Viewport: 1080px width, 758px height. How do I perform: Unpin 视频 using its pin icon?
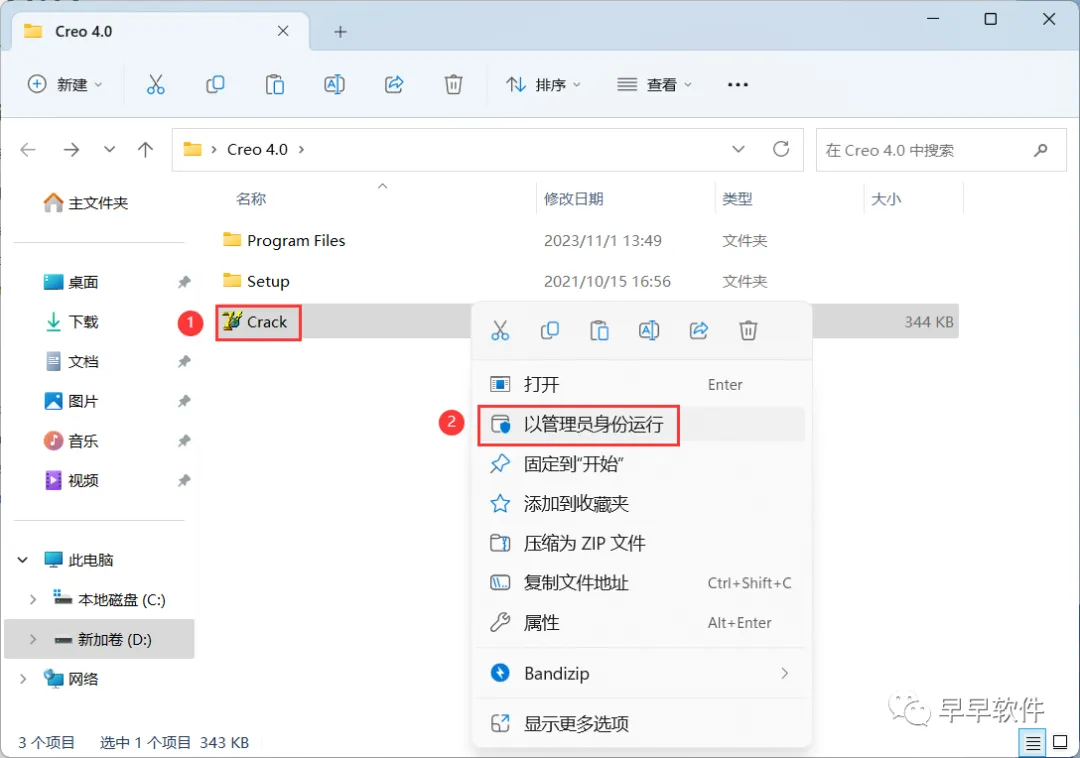[x=184, y=481]
